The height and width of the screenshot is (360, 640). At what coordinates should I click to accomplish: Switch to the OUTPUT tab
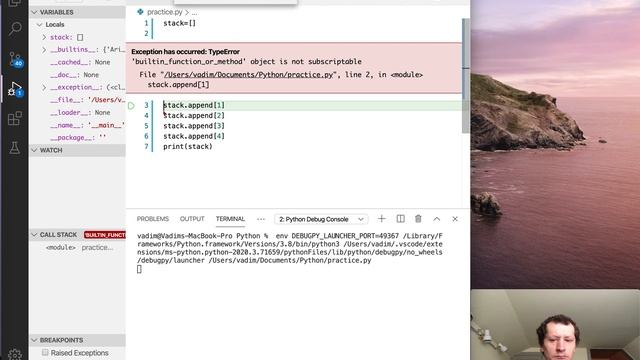[192, 219]
